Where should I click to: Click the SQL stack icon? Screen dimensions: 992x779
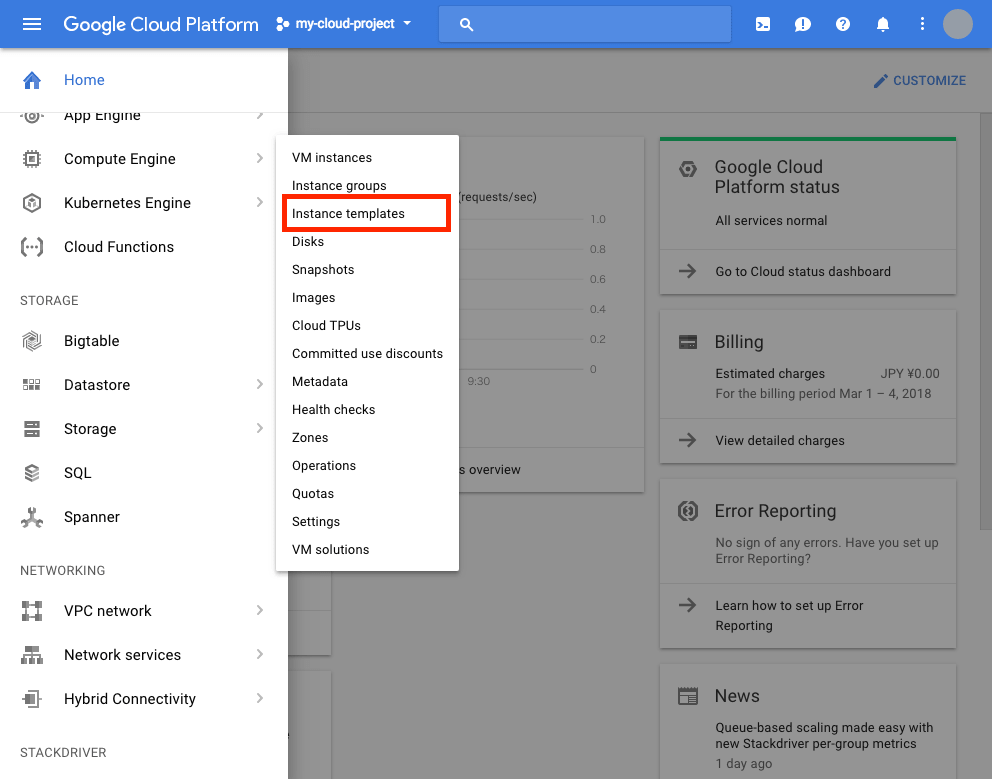tap(32, 473)
